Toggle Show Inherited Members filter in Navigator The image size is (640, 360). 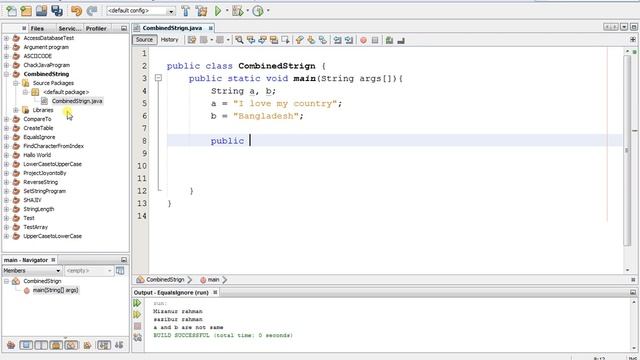click(11, 345)
